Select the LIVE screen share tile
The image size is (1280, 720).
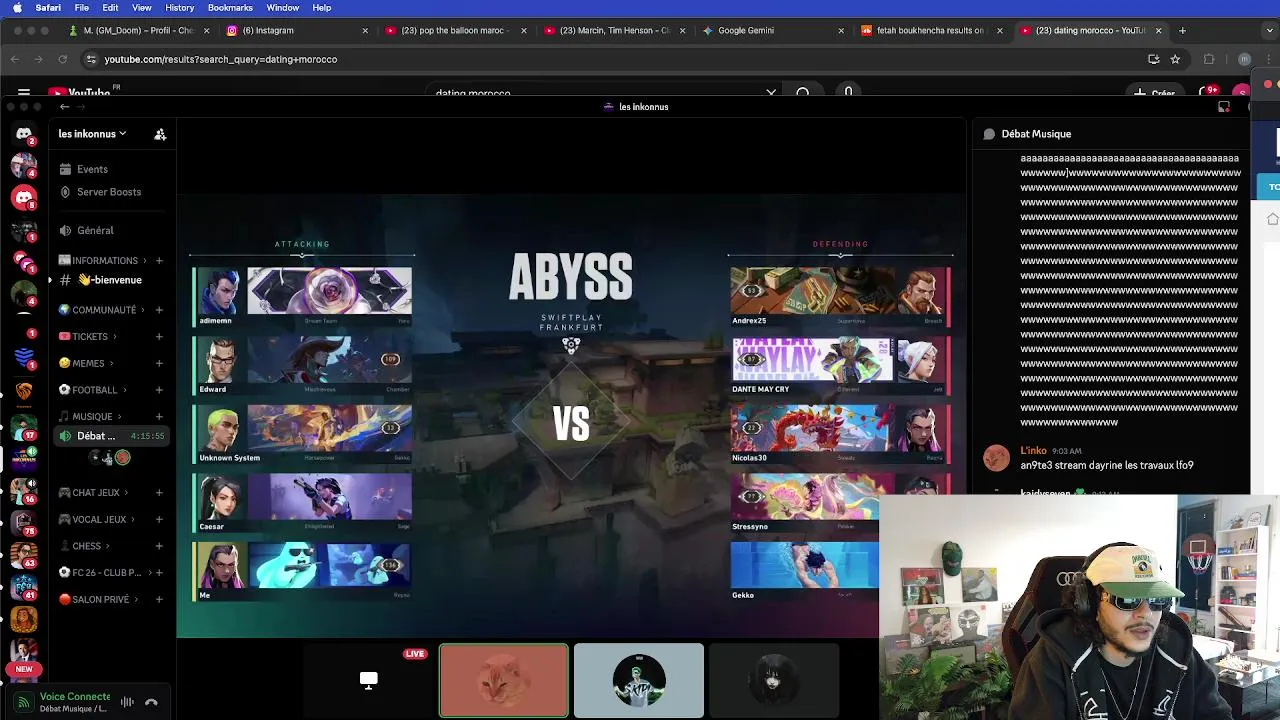coord(369,680)
